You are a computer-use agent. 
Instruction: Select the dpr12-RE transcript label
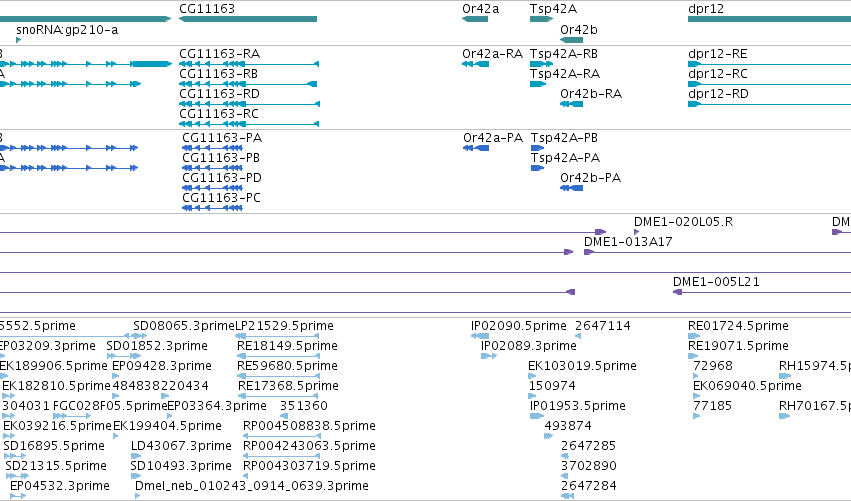(717, 54)
